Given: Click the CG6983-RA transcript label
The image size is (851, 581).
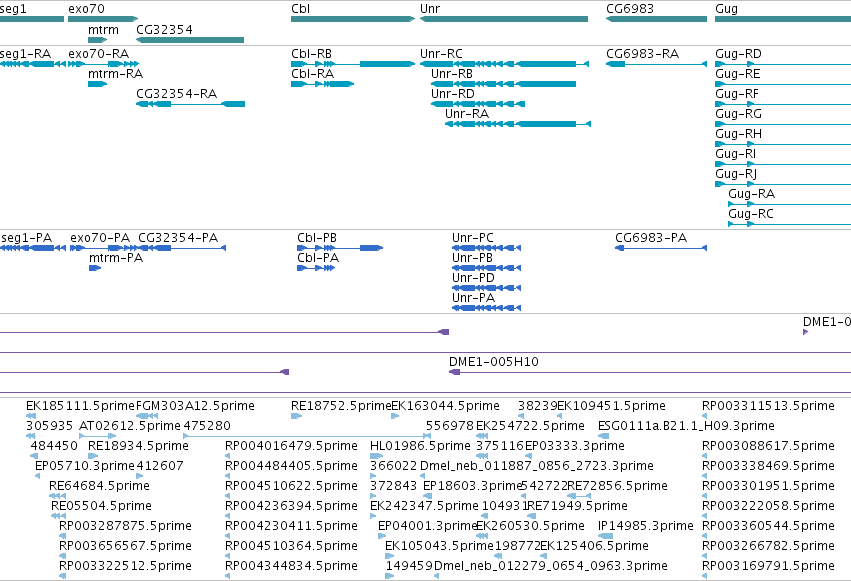Looking at the screenshot, I should click(642, 54).
